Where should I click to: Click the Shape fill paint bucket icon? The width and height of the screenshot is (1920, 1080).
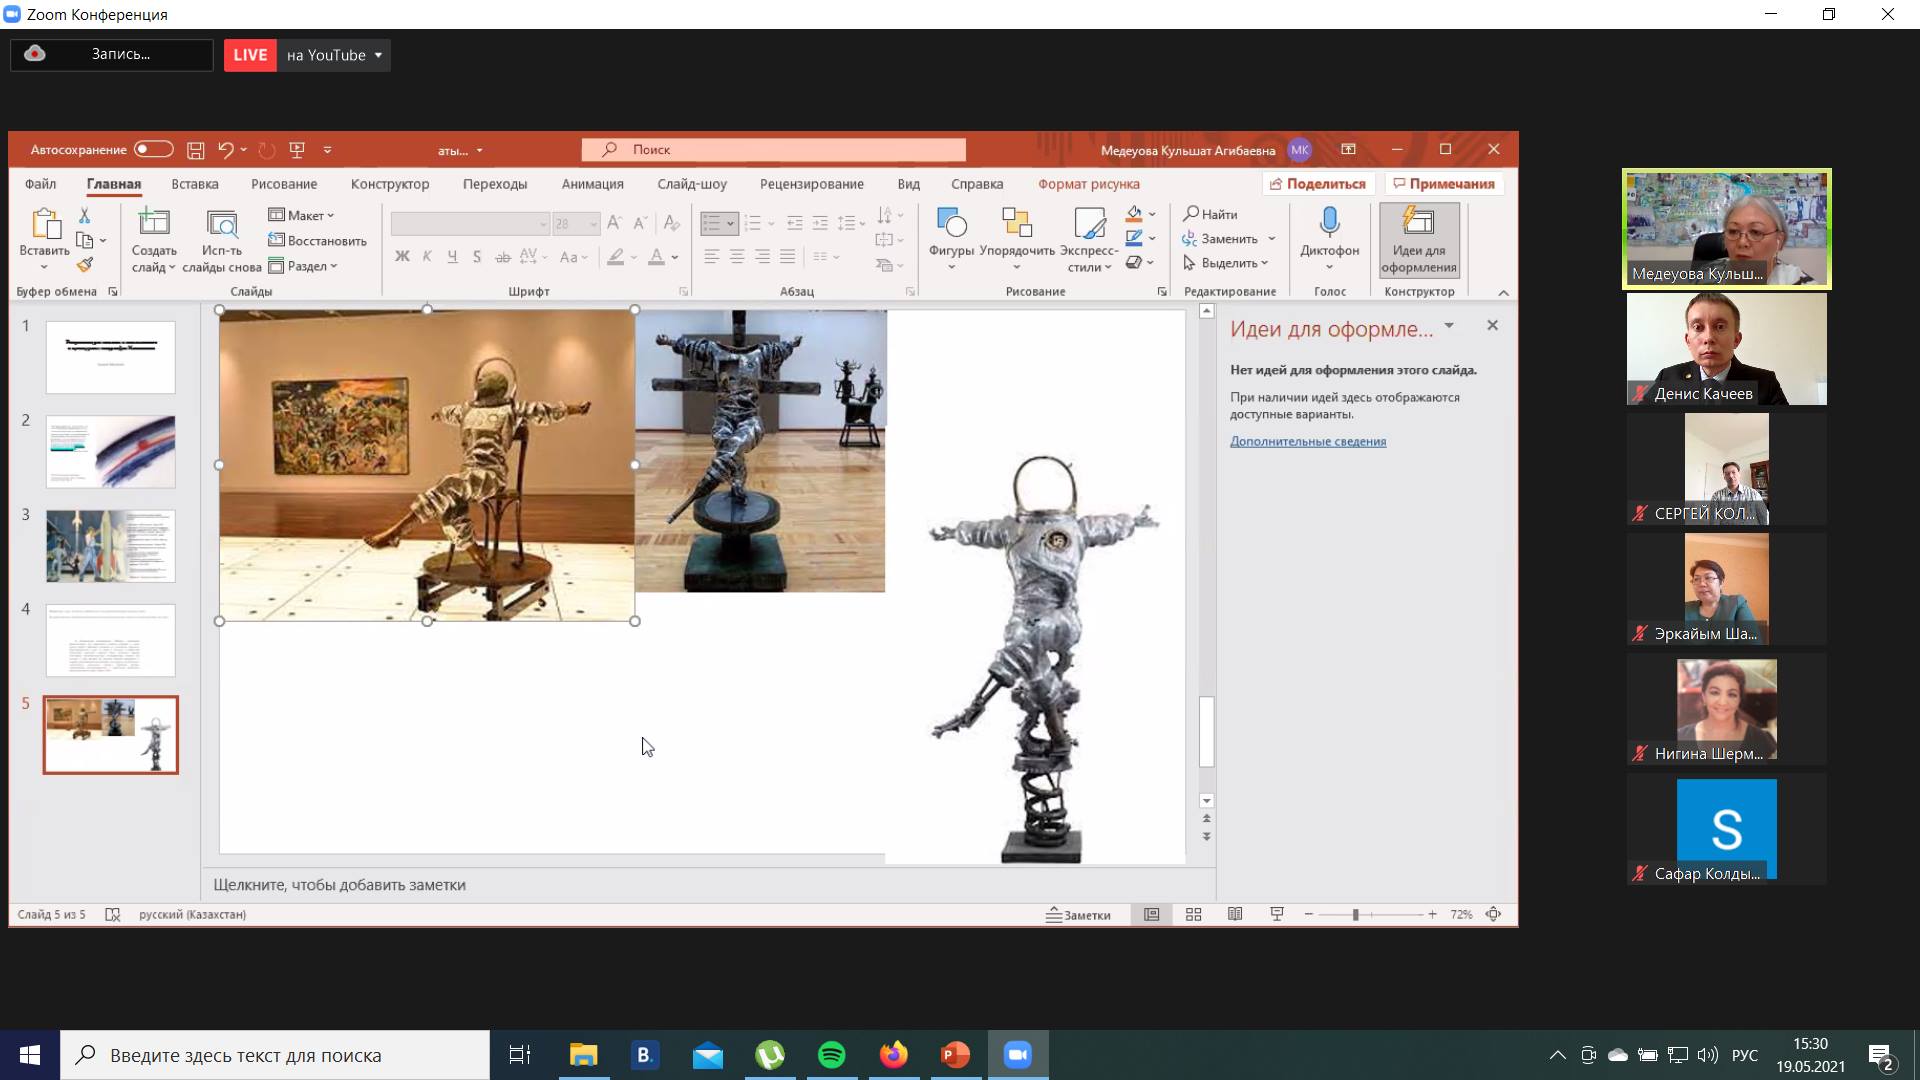[x=1134, y=214]
